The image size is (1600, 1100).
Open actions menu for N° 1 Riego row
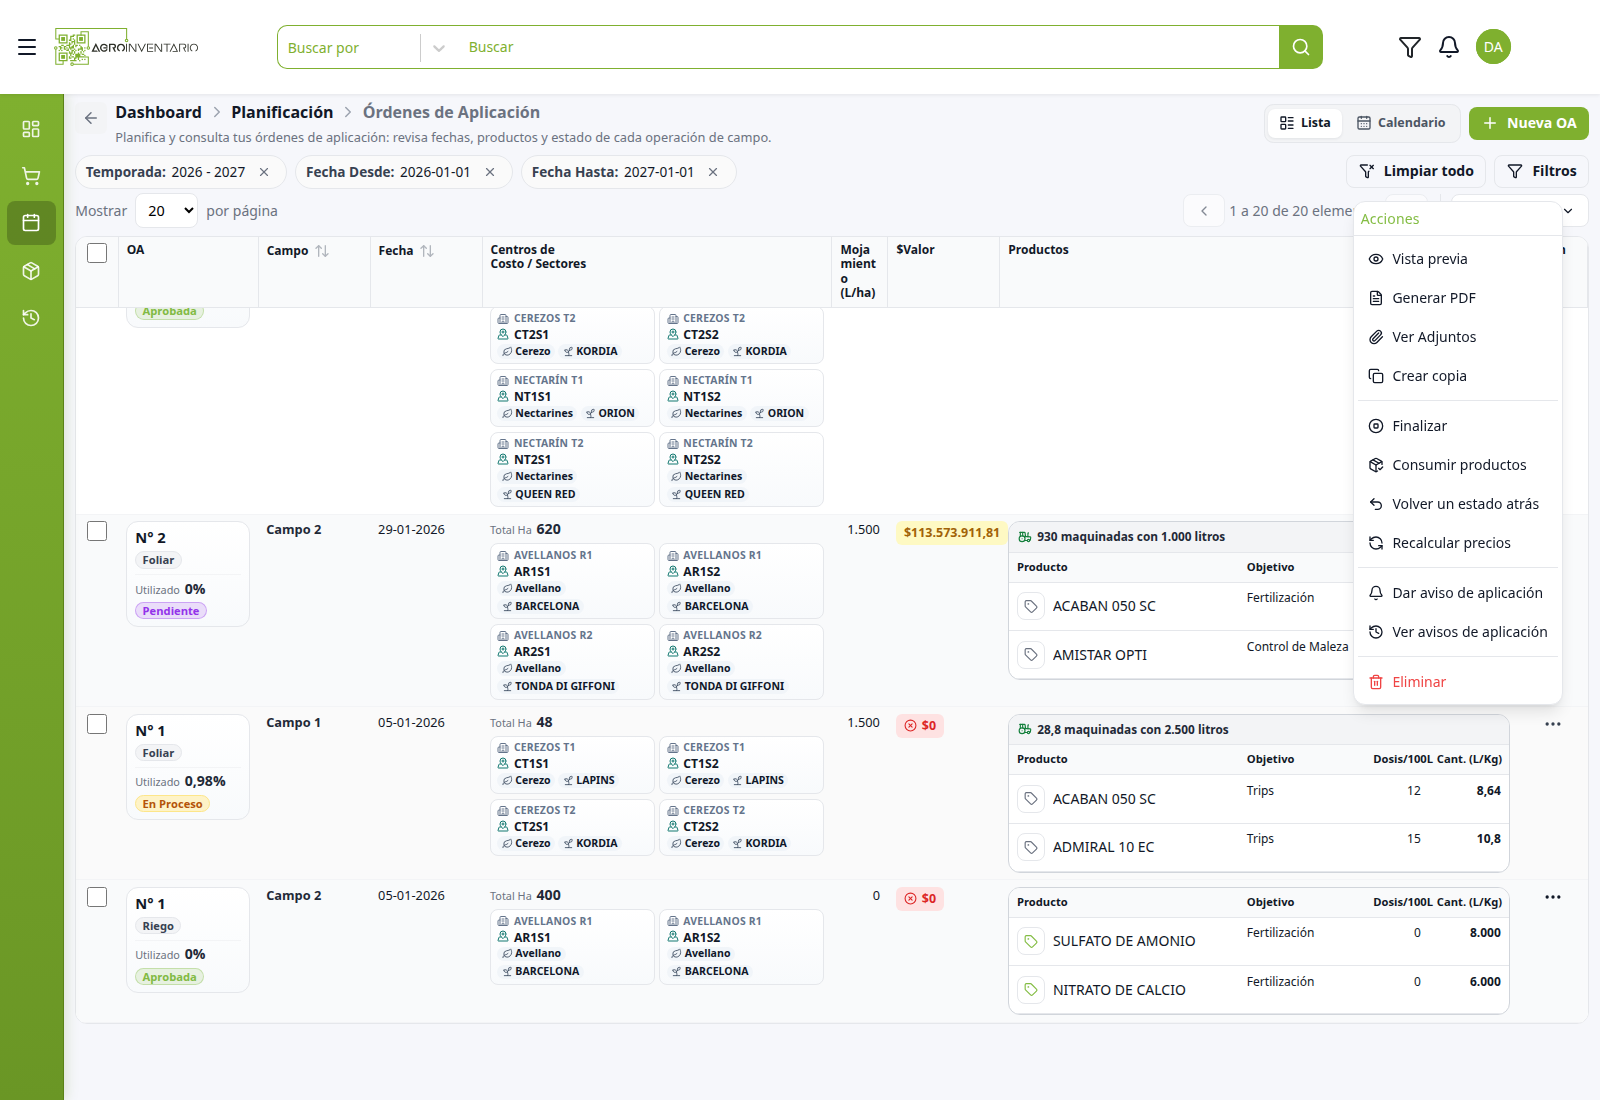pos(1552,897)
